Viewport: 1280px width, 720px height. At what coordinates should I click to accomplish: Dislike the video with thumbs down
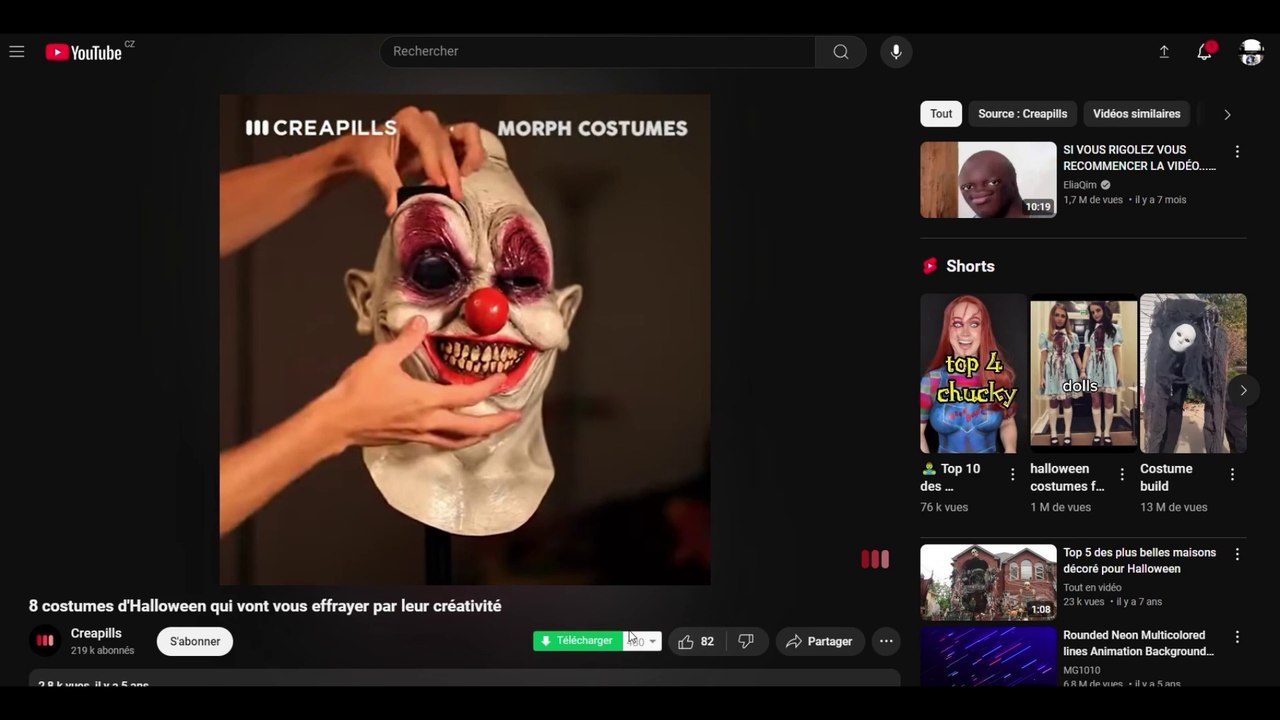click(746, 642)
